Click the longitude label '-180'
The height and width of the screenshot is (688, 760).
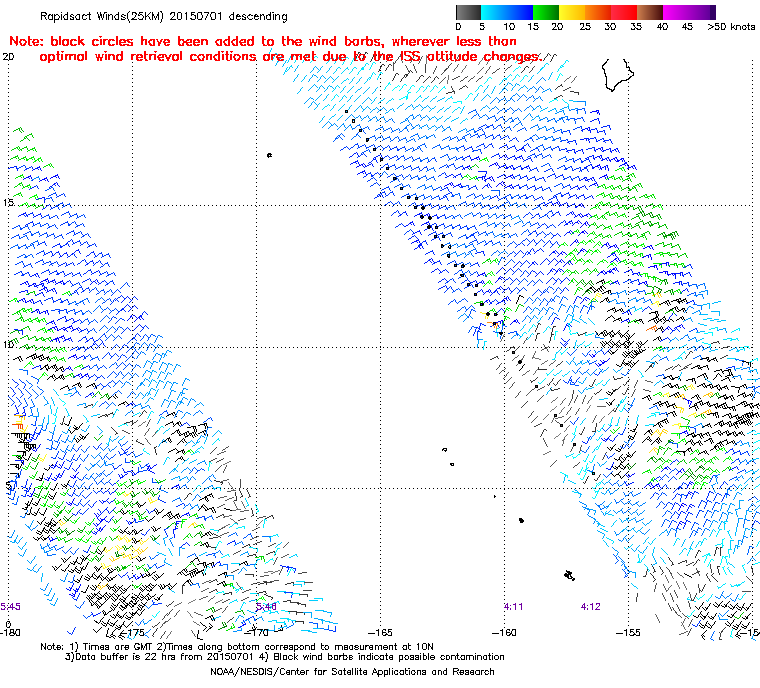click(x=10, y=633)
